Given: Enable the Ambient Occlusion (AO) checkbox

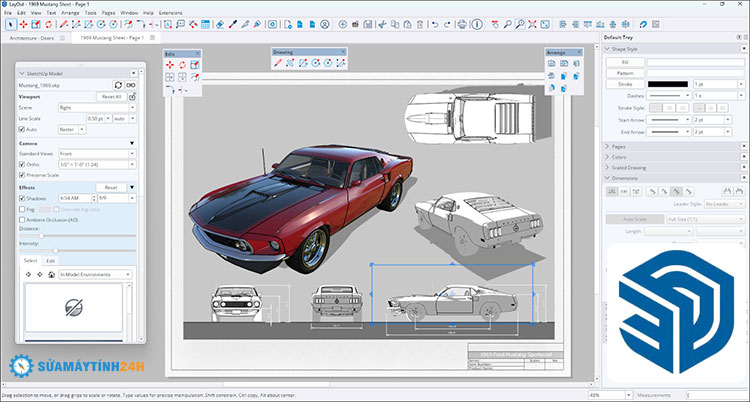Looking at the screenshot, I should (x=22, y=220).
